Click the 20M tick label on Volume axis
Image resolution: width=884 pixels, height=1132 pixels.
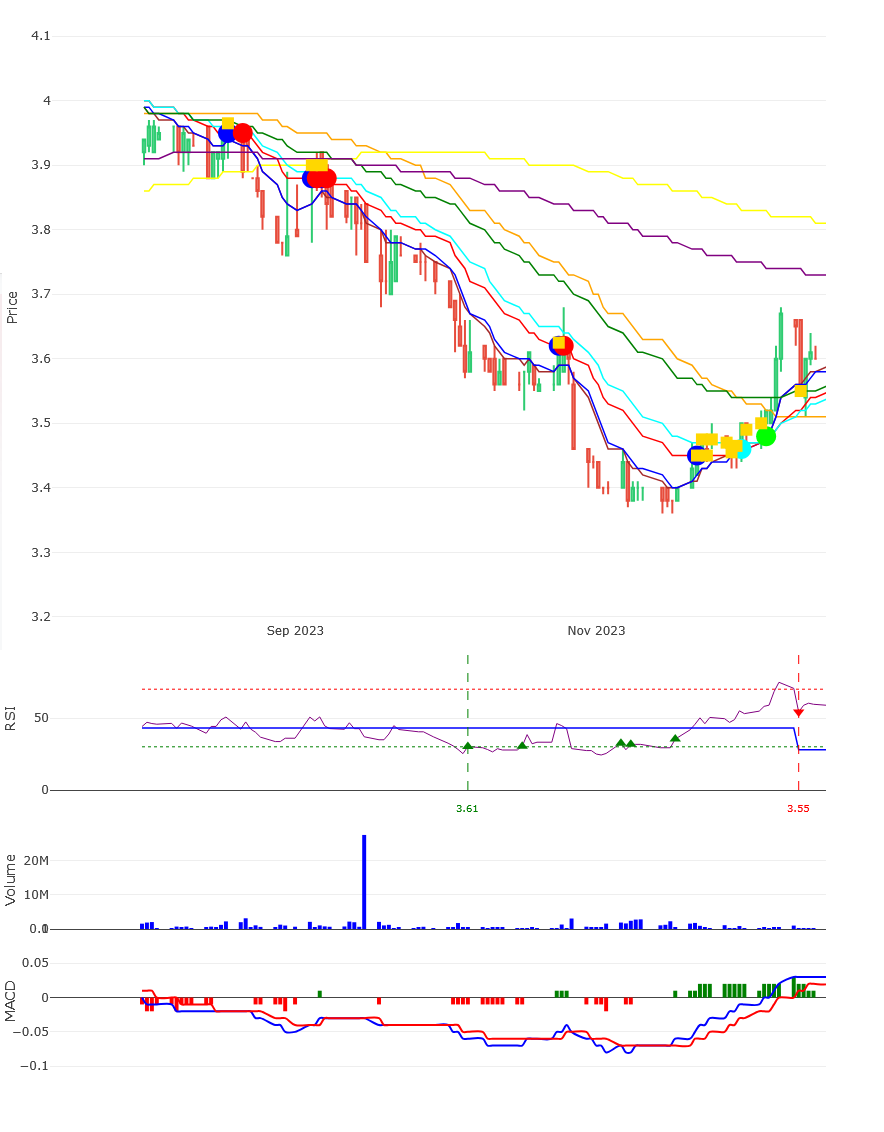pos(36,861)
